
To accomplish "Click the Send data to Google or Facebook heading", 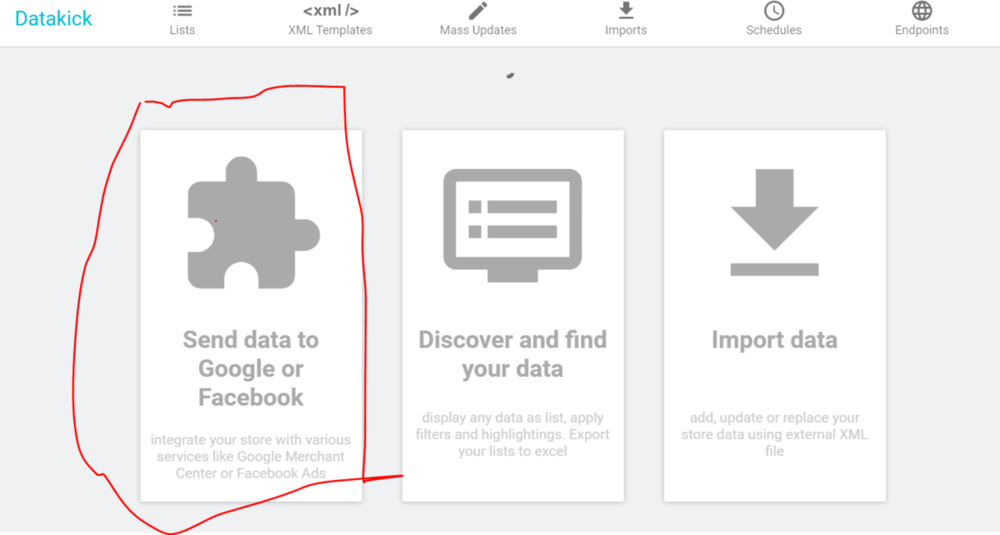I will coord(251,368).
